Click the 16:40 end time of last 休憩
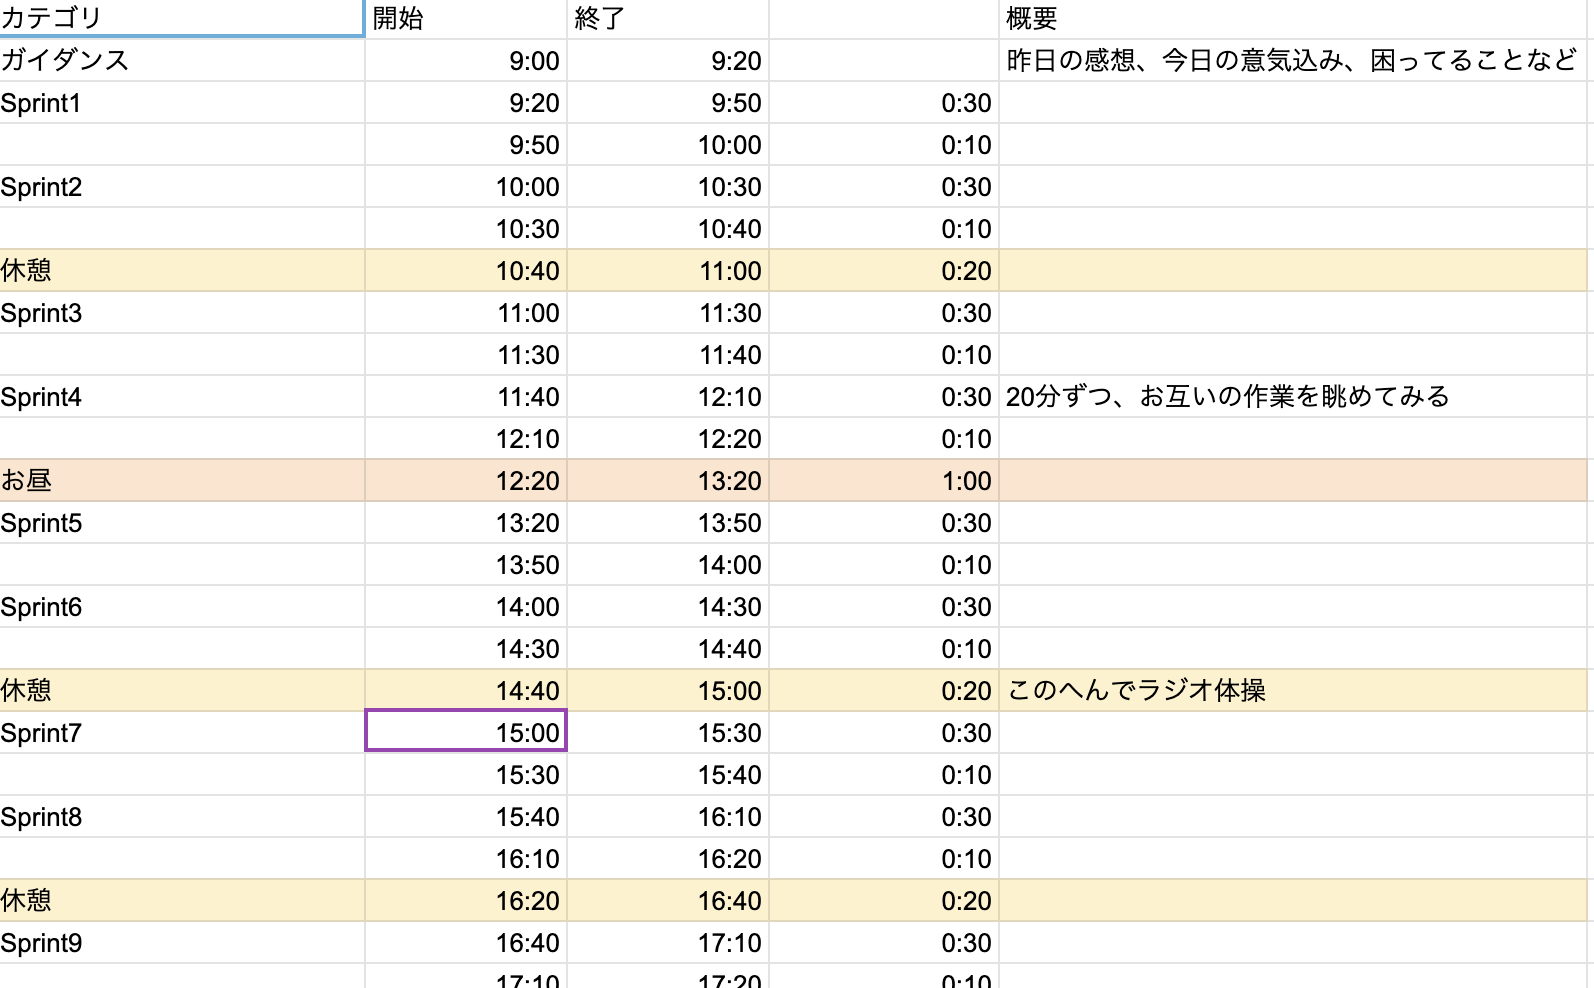The width and height of the screenshot is (1594, 988). point(668,901)
